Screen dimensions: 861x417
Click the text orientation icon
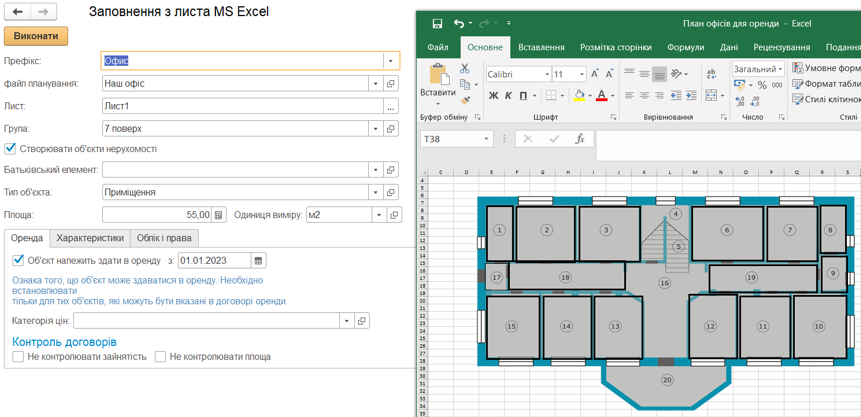pos(676,73)
